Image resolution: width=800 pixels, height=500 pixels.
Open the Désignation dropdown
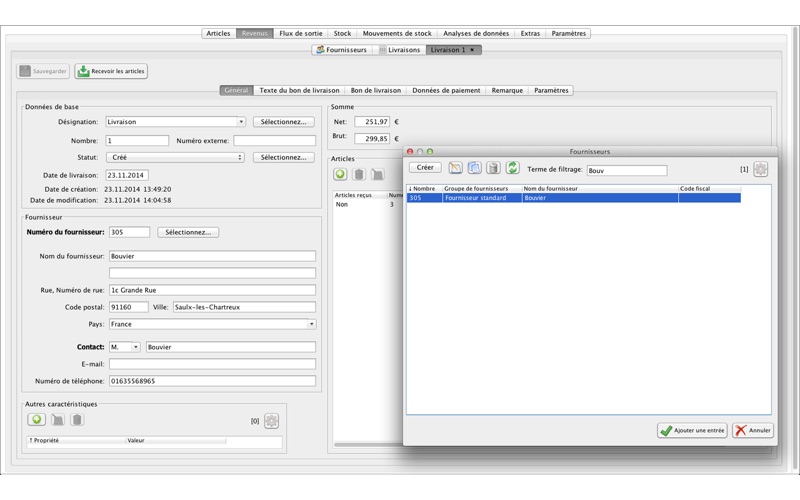(241, 122)
